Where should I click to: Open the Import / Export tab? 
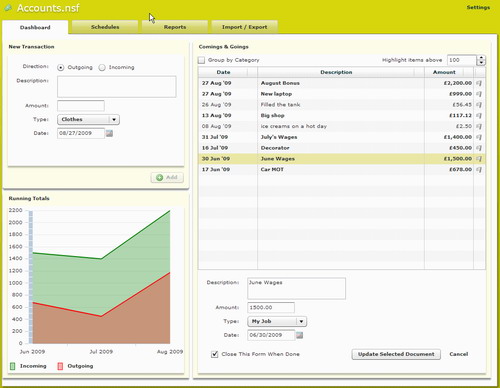pos(244,27)
